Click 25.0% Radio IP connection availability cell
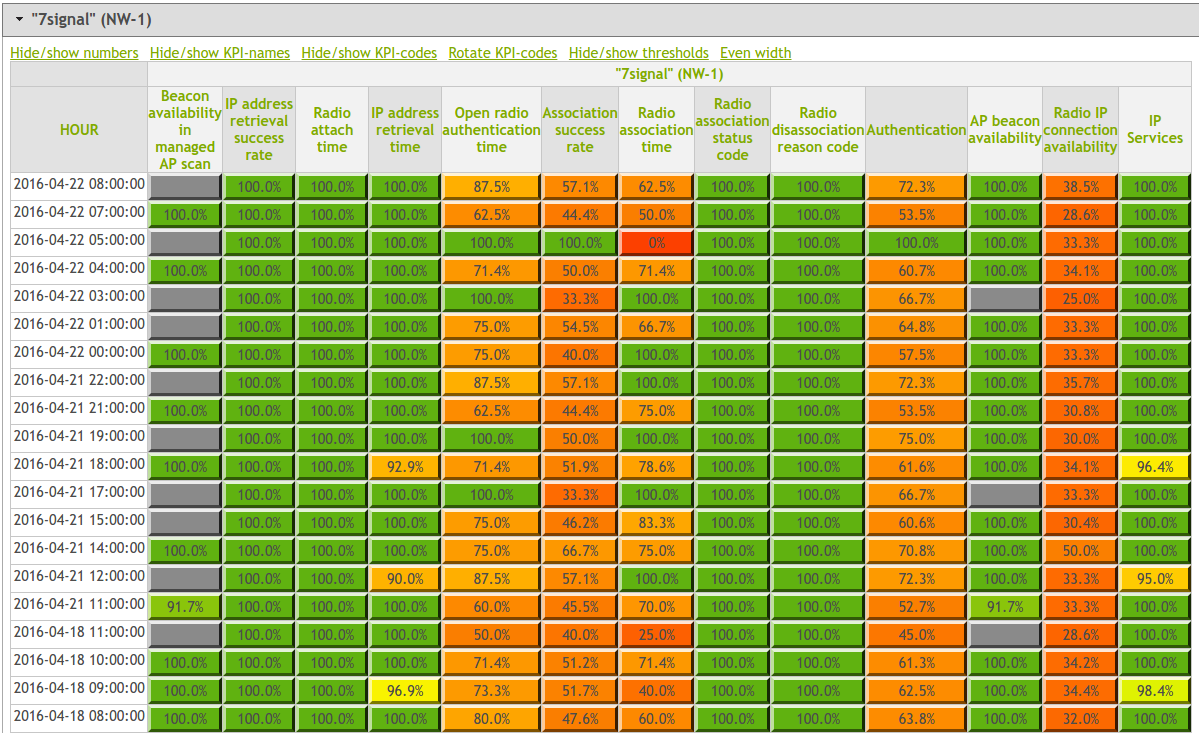The height and width of the screenshot is (733, 1199). coord(1080,299)
